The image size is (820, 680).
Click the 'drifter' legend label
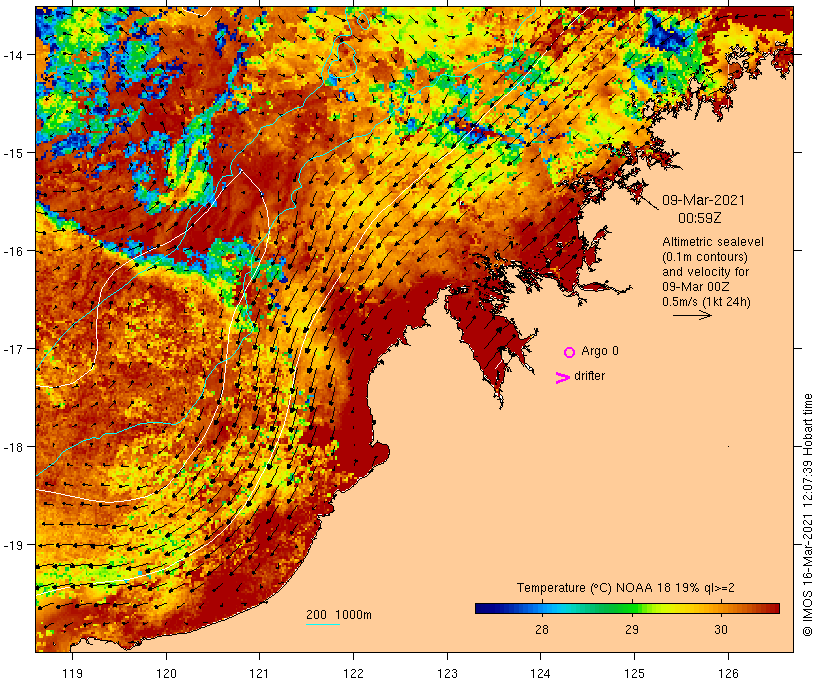(x=589, y=376)
